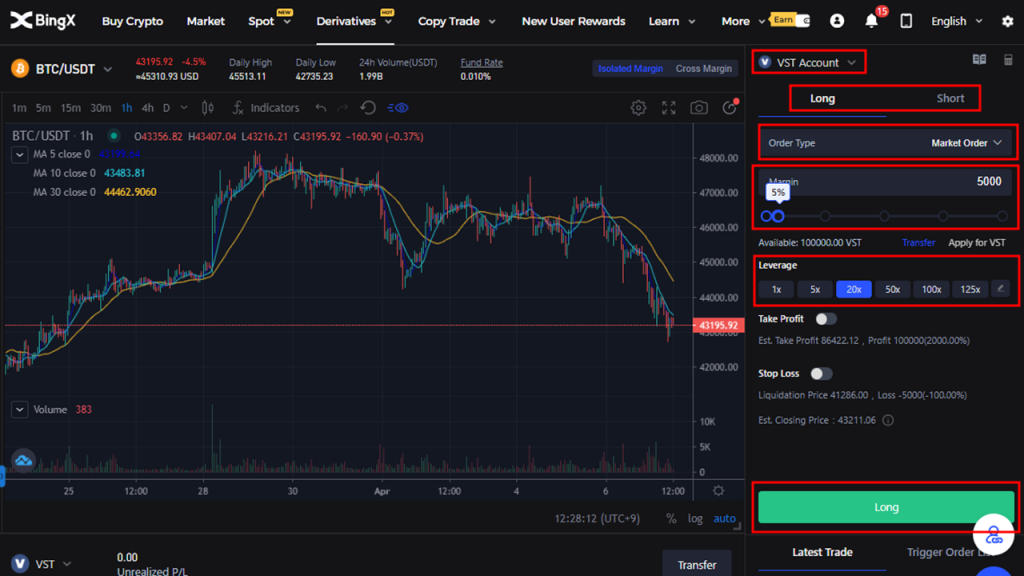This screenshot has height=576, width=1024.
Task: Click the green Long order button
Action: tap(886, 507)
